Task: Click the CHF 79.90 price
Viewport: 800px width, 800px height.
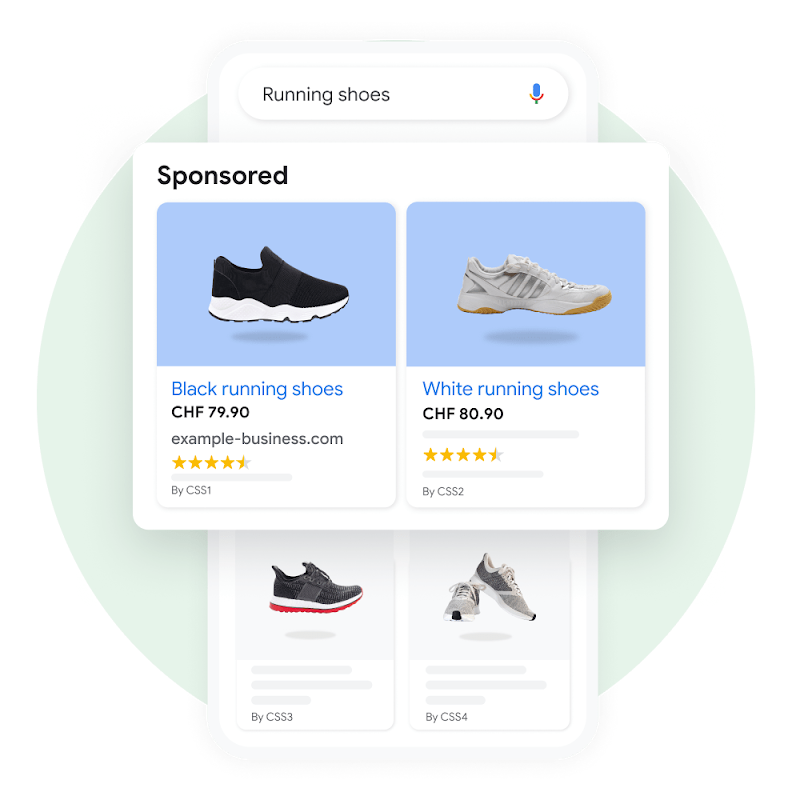Action: coord(210,412)
